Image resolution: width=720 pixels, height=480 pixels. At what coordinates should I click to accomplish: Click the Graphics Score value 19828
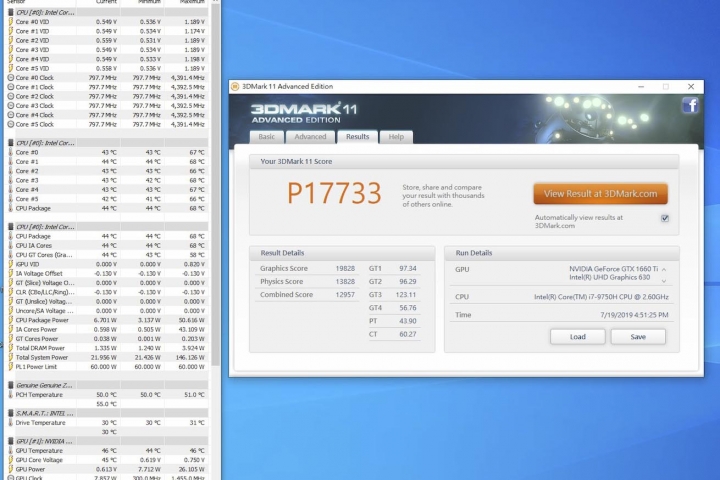[345, 268]
